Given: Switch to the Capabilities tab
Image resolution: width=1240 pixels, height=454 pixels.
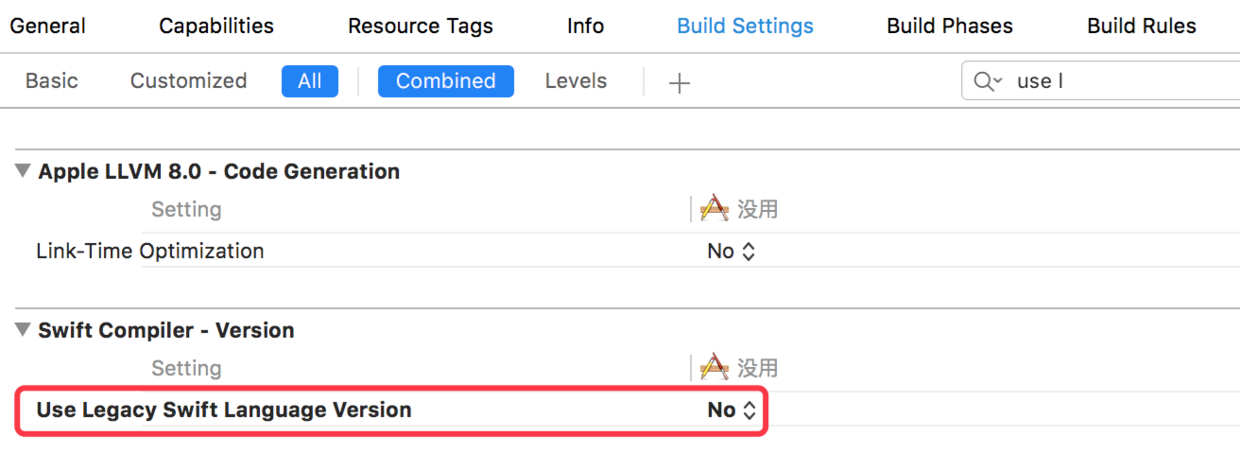Looking at the screenshot, I should point(216,26).
